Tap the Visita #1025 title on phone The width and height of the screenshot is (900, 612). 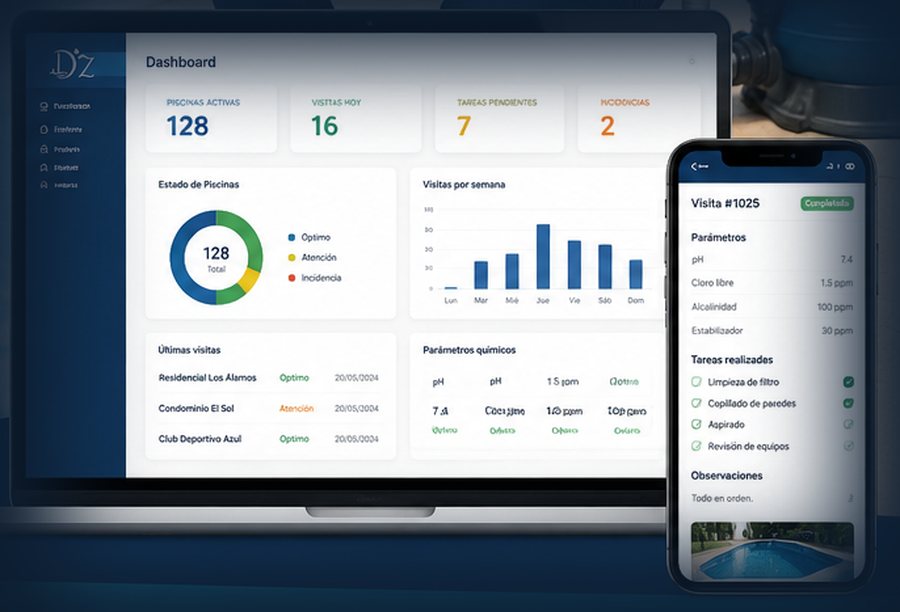pos(725,203)
